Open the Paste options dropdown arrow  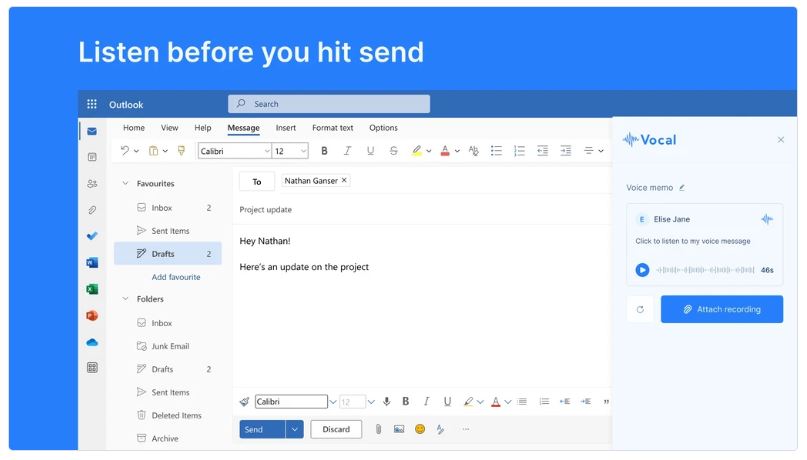pos(165,151)
